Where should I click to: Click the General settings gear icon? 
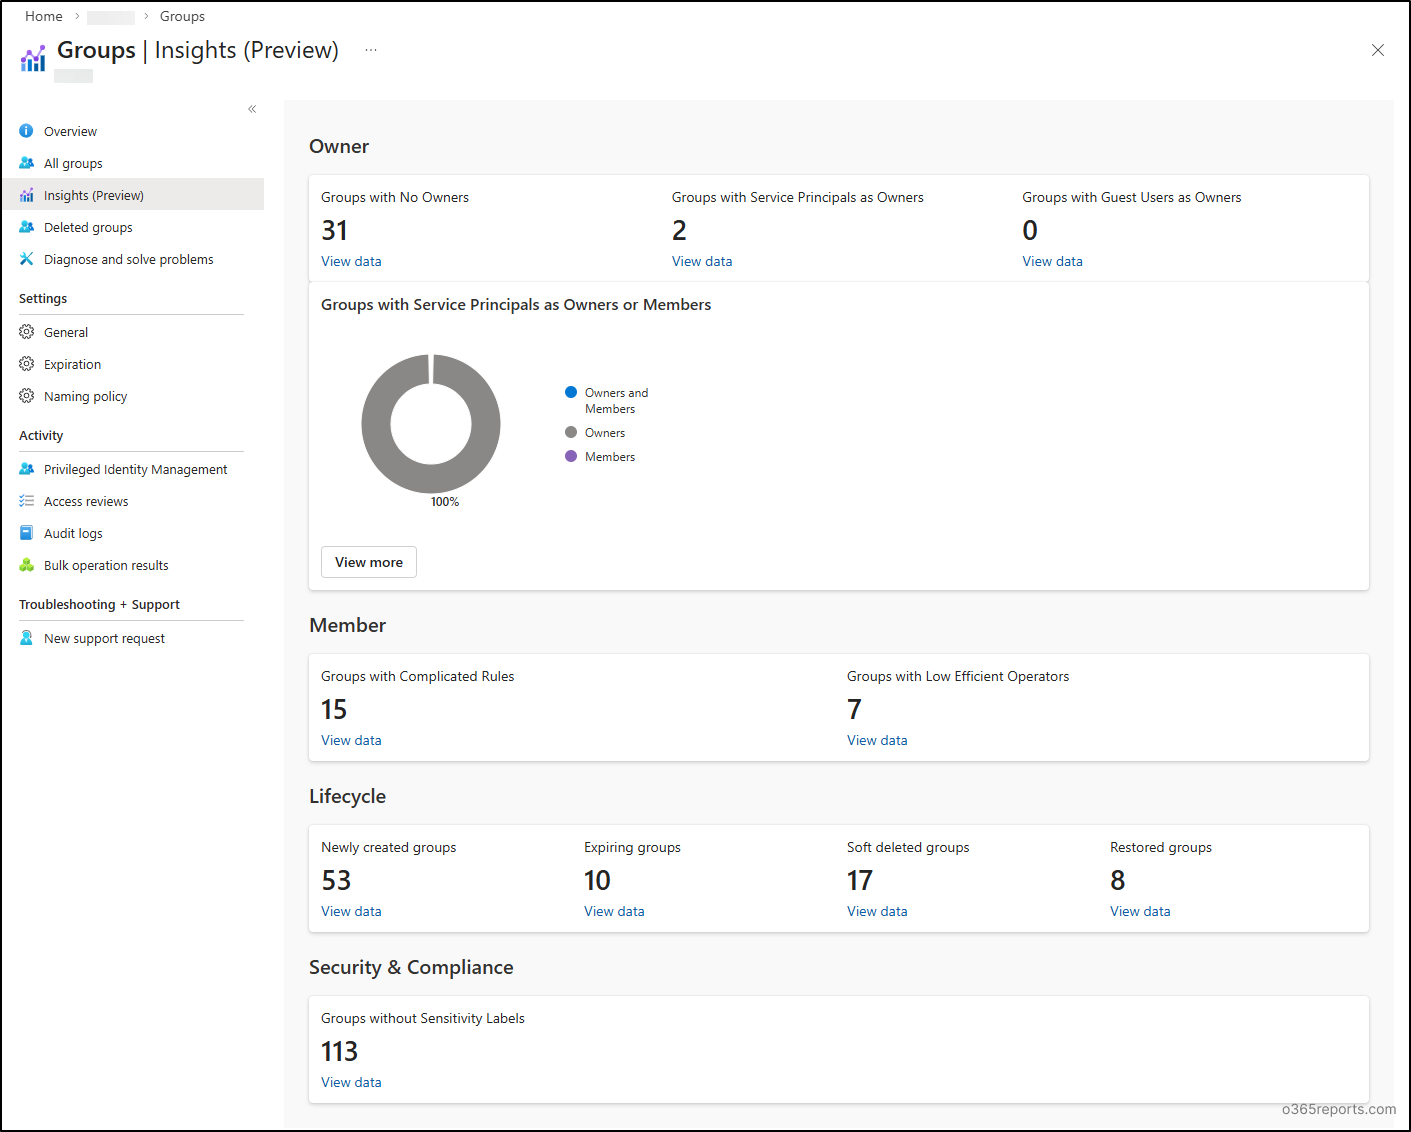pyautogui.click(x=26, y=331)
